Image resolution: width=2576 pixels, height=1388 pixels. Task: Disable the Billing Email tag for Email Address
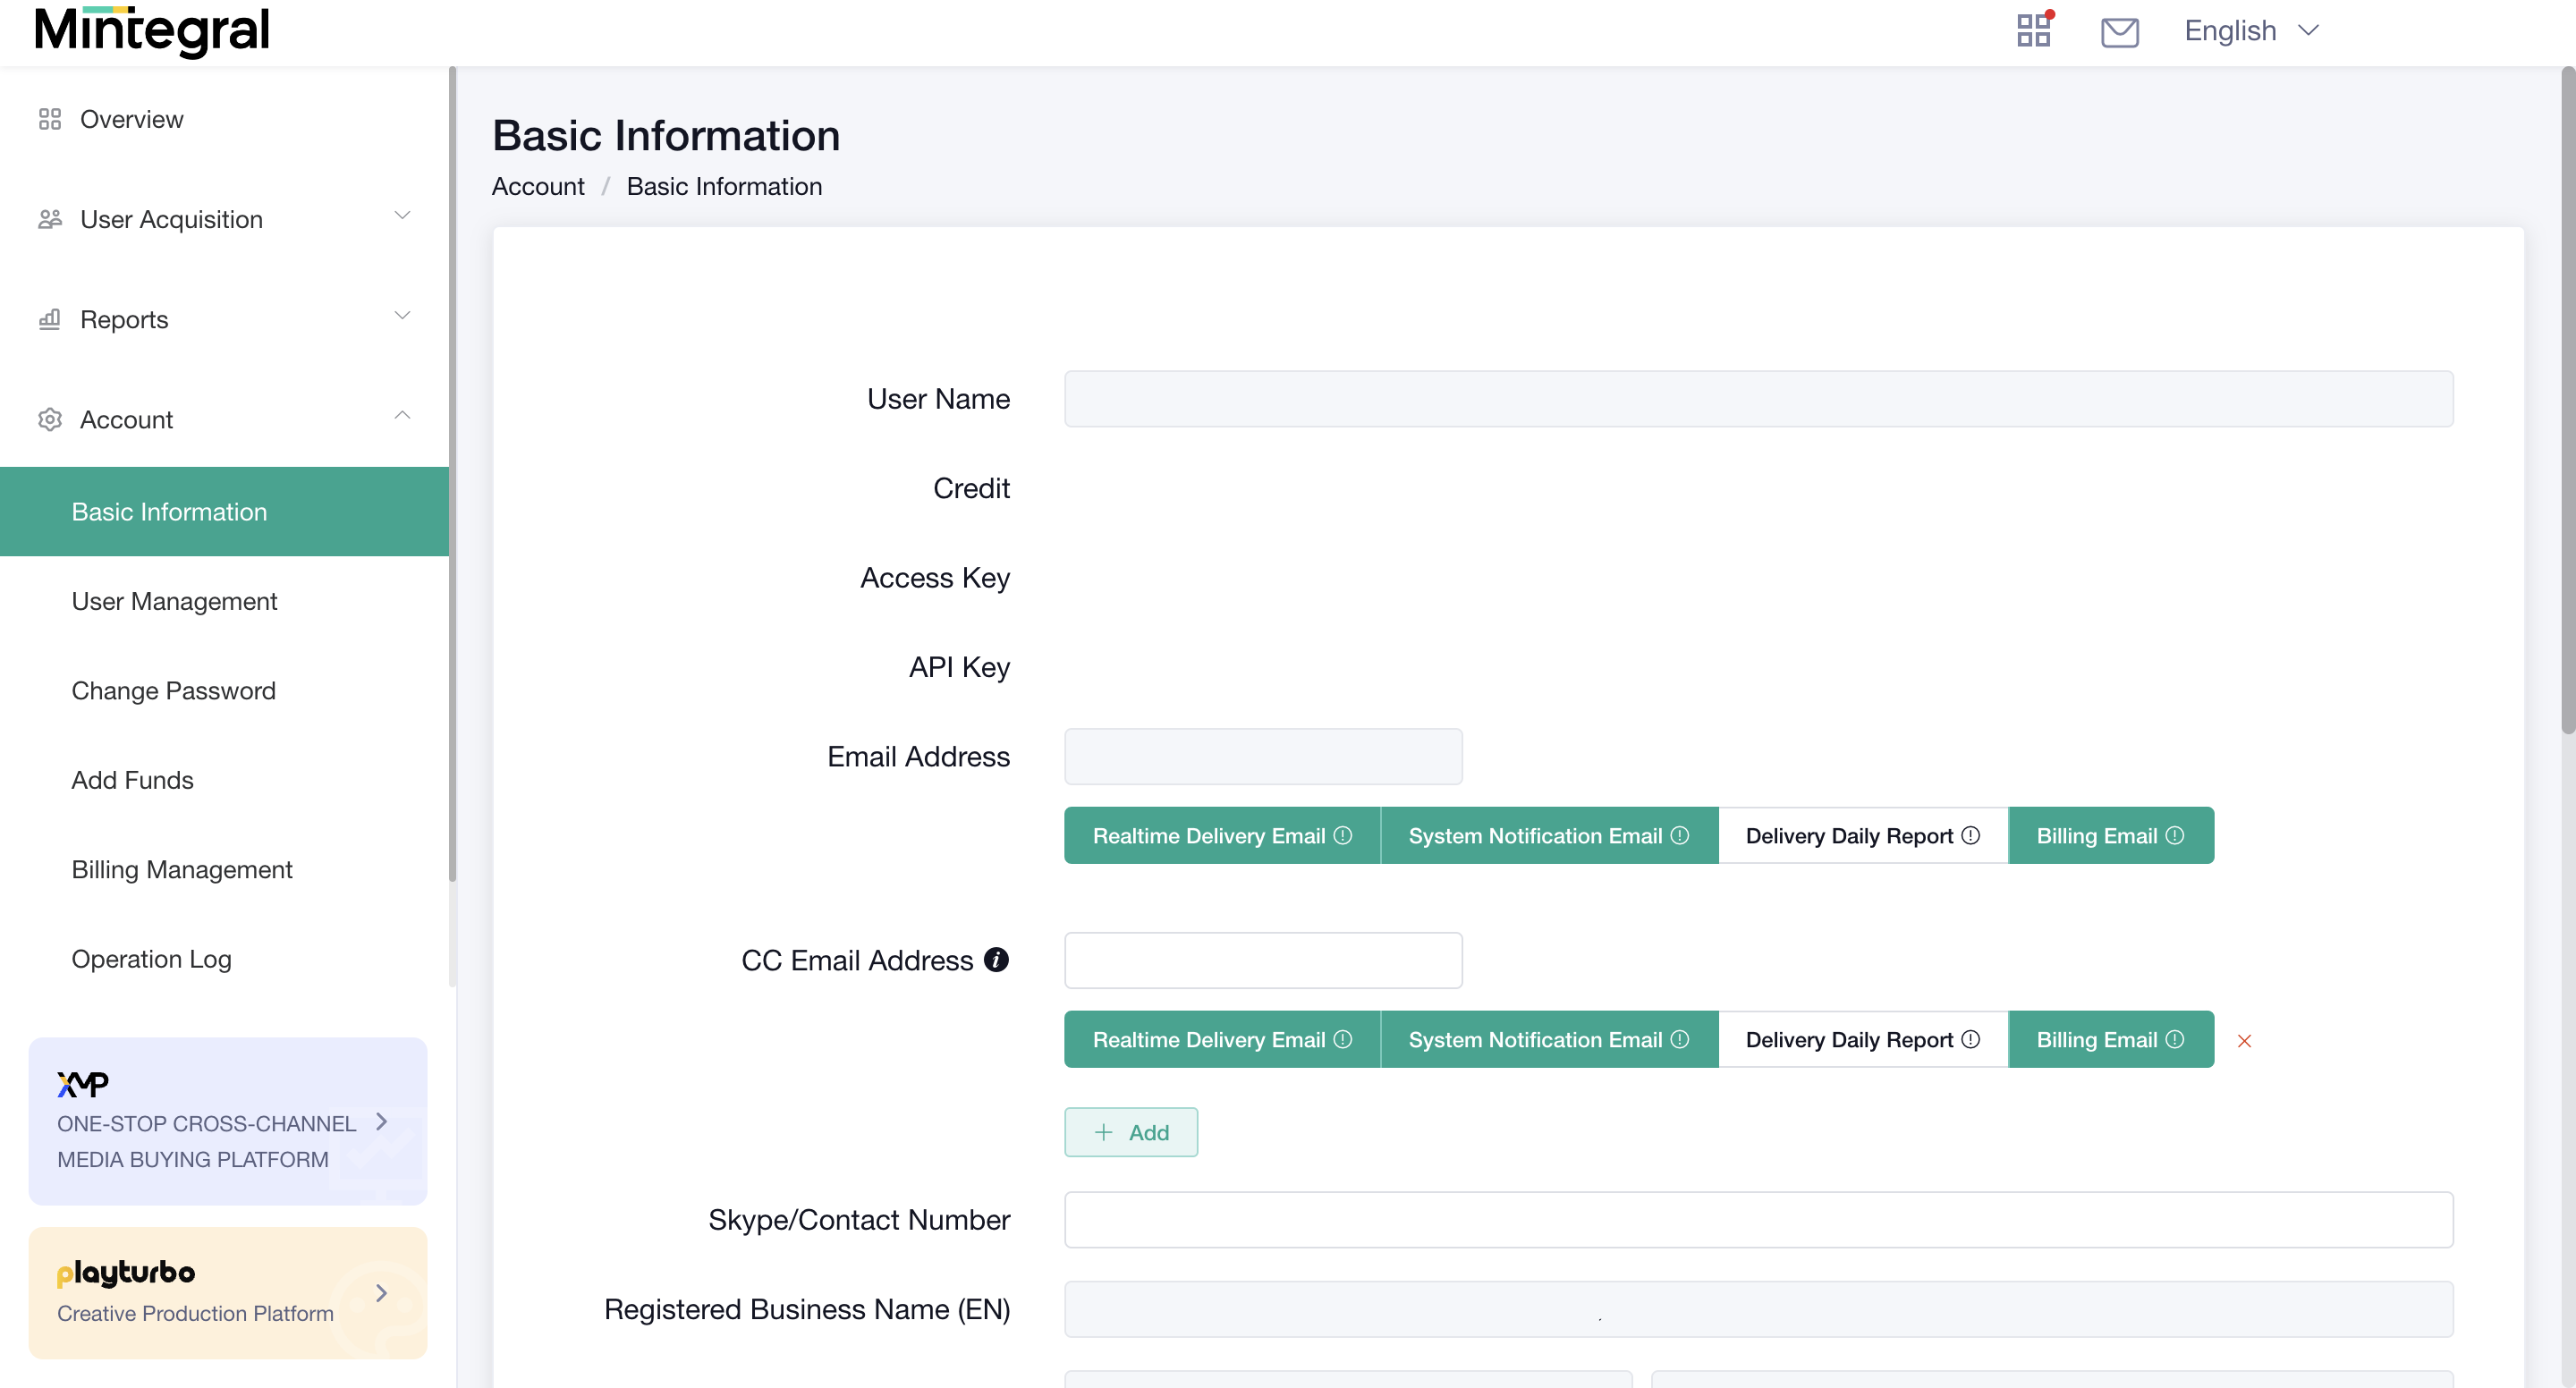(x=2110, y=835)
